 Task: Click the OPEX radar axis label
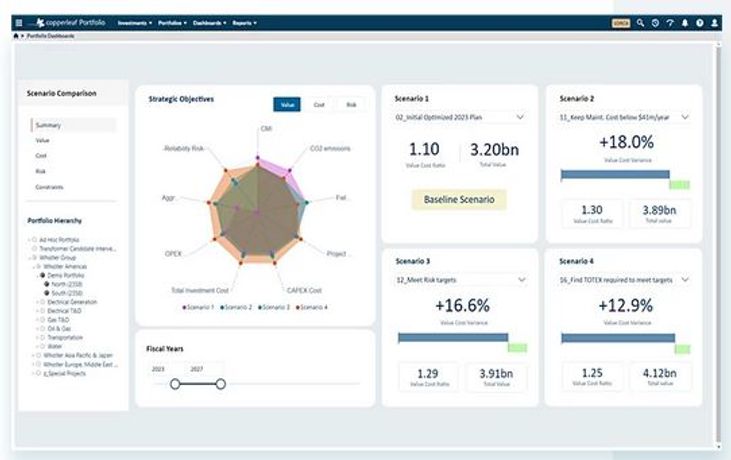coord(173,254)
